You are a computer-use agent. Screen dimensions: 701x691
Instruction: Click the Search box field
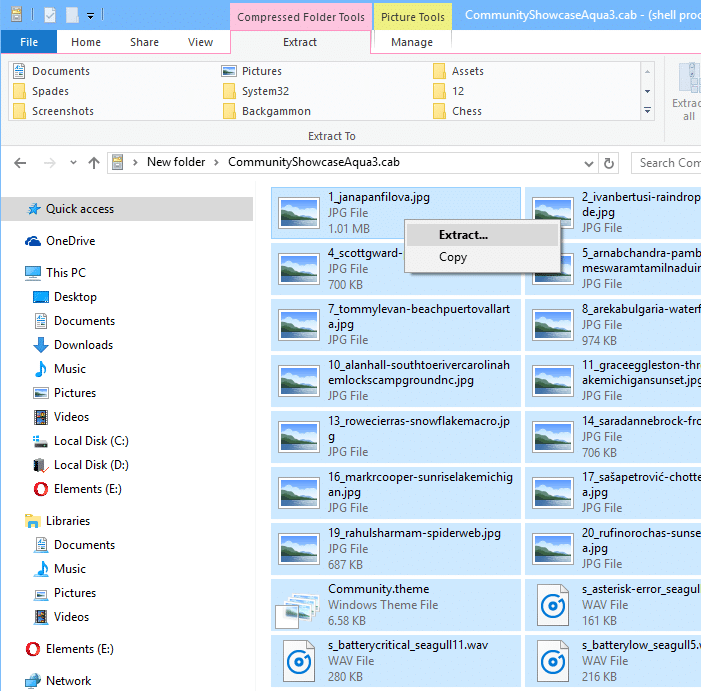coord(668,163)
